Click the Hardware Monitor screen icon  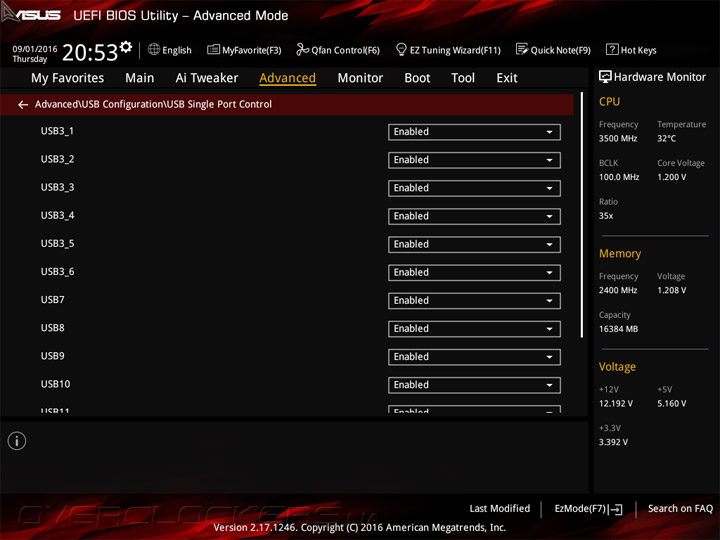pyautogui.click(x=605, y=77)
